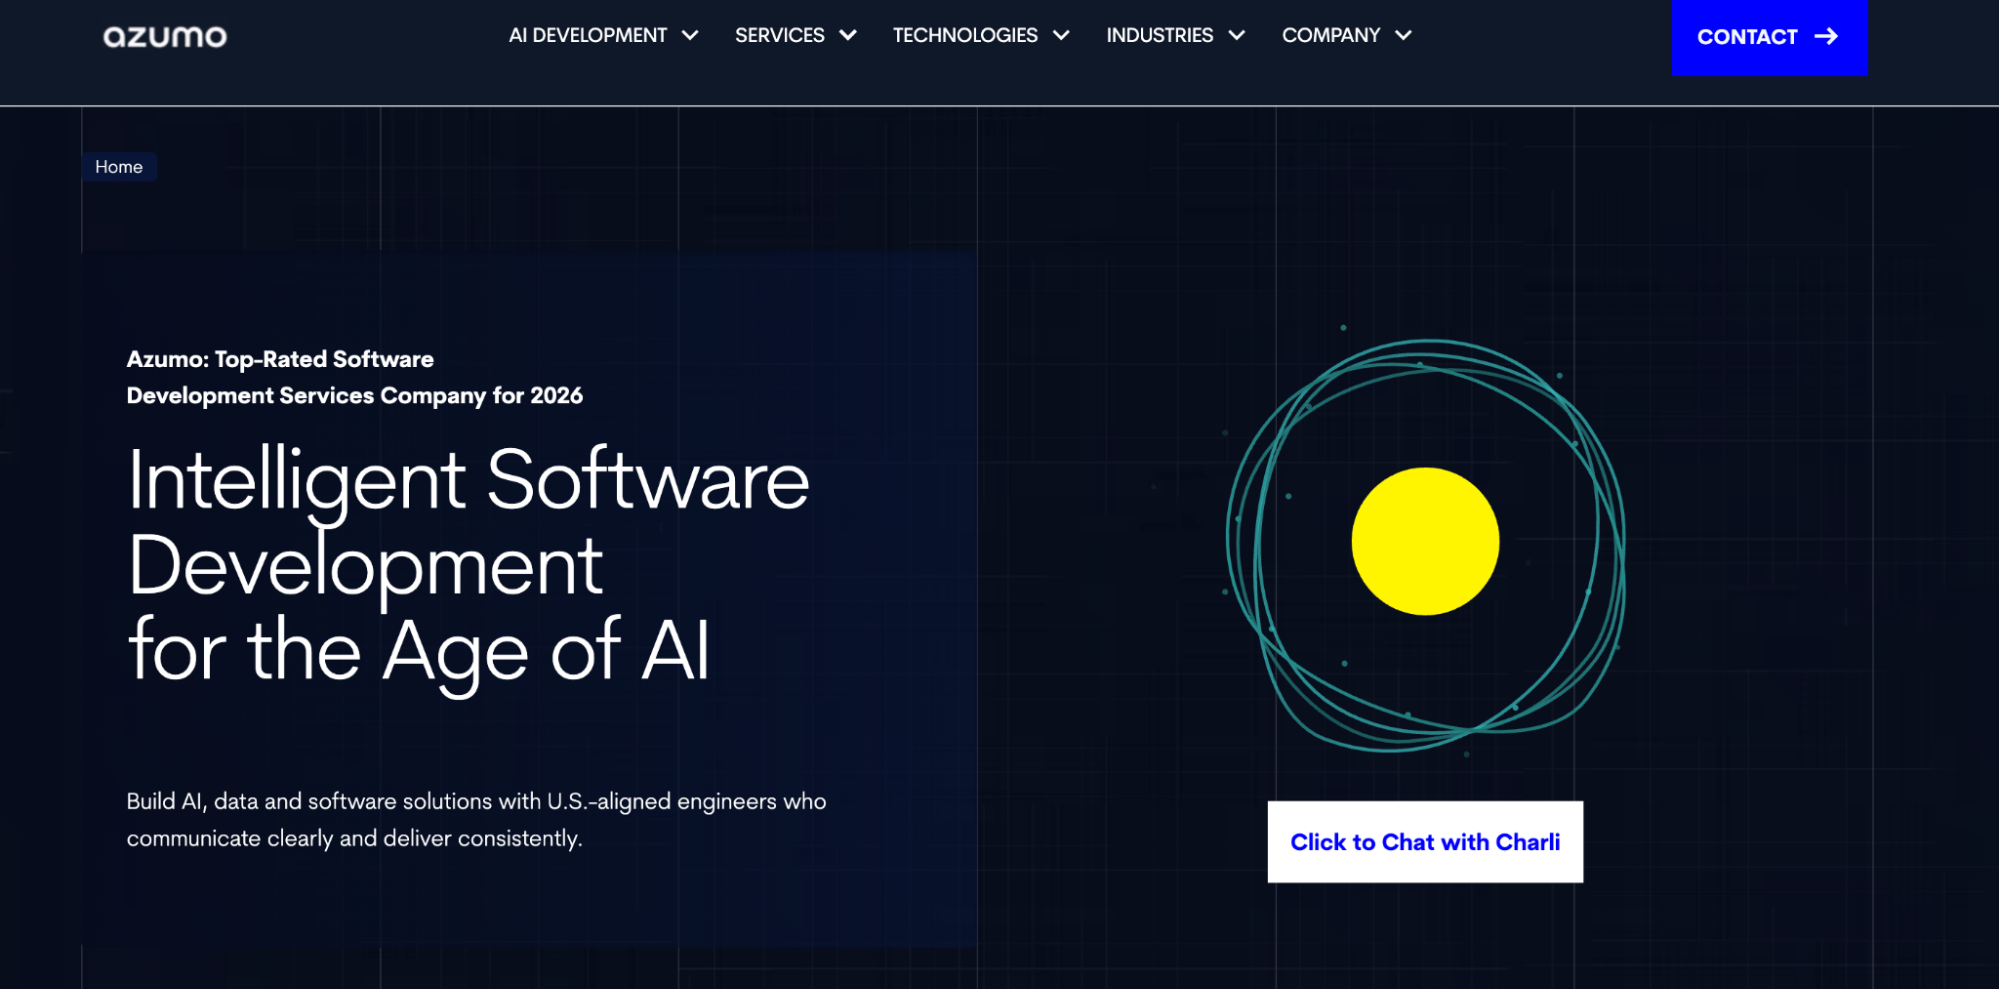Click the 'Azumo: Top-Rated Software' subtitle text
Image resolution: width=1999 pixels, height=989 pixels.
coord(354,377)
